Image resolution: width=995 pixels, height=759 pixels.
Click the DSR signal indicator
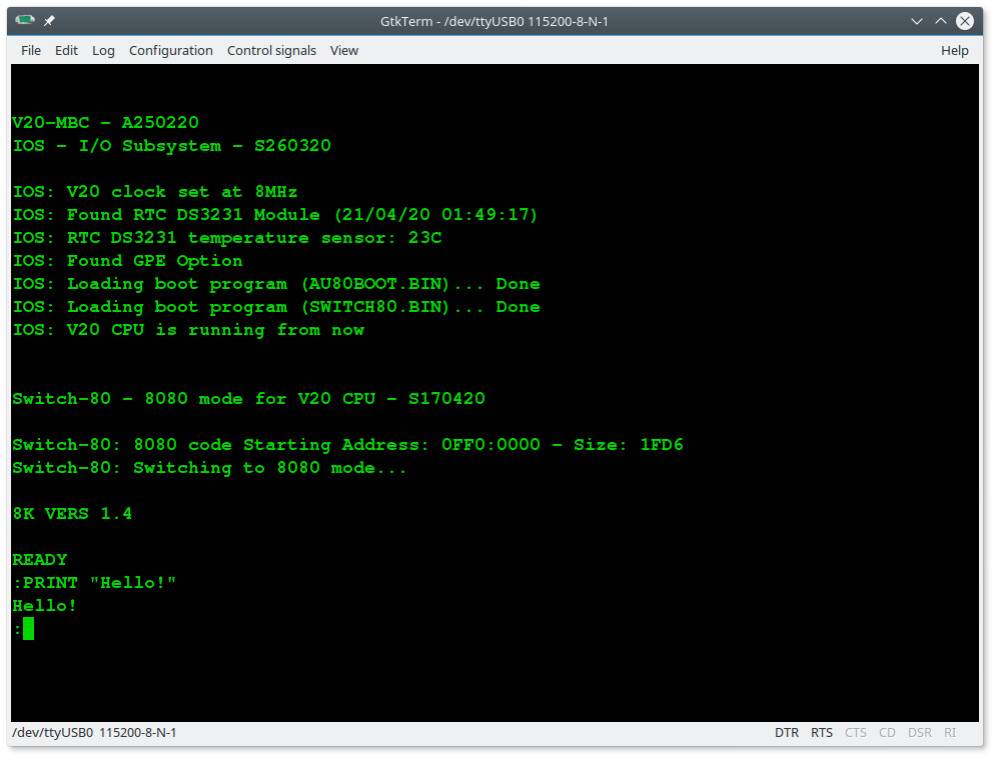coord(919,733)
